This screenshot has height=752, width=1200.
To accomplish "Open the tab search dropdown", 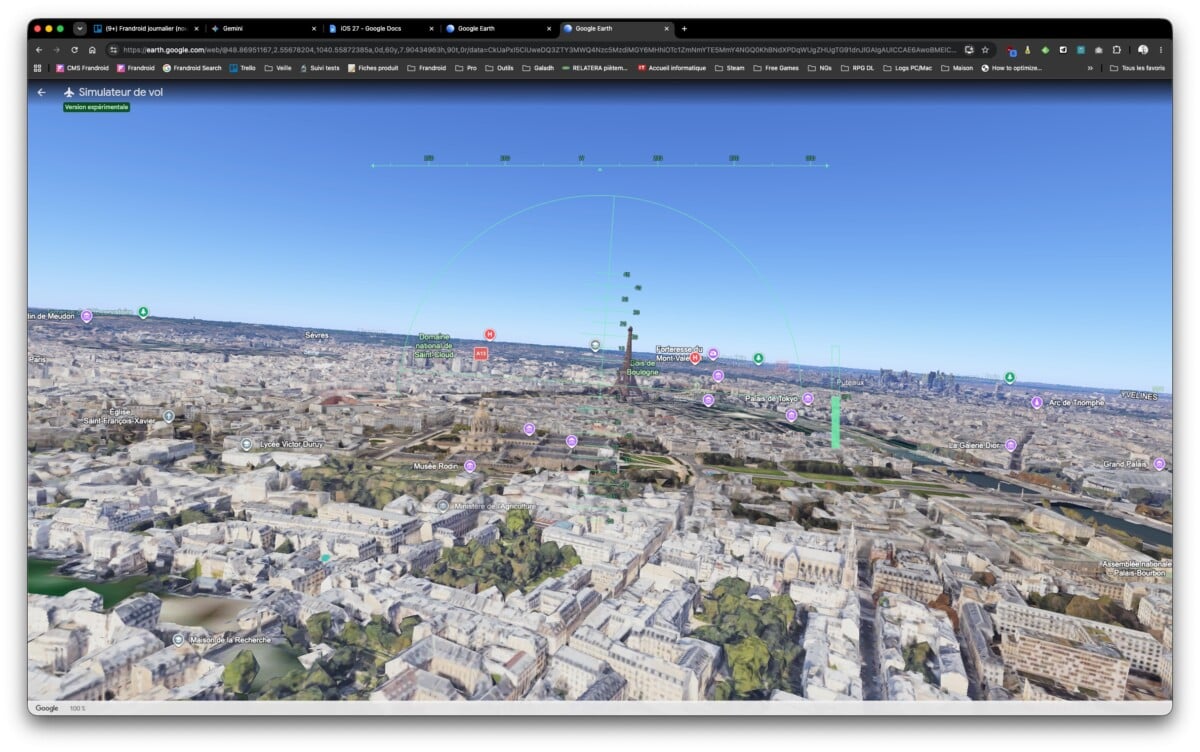I will tap(80, 28).
